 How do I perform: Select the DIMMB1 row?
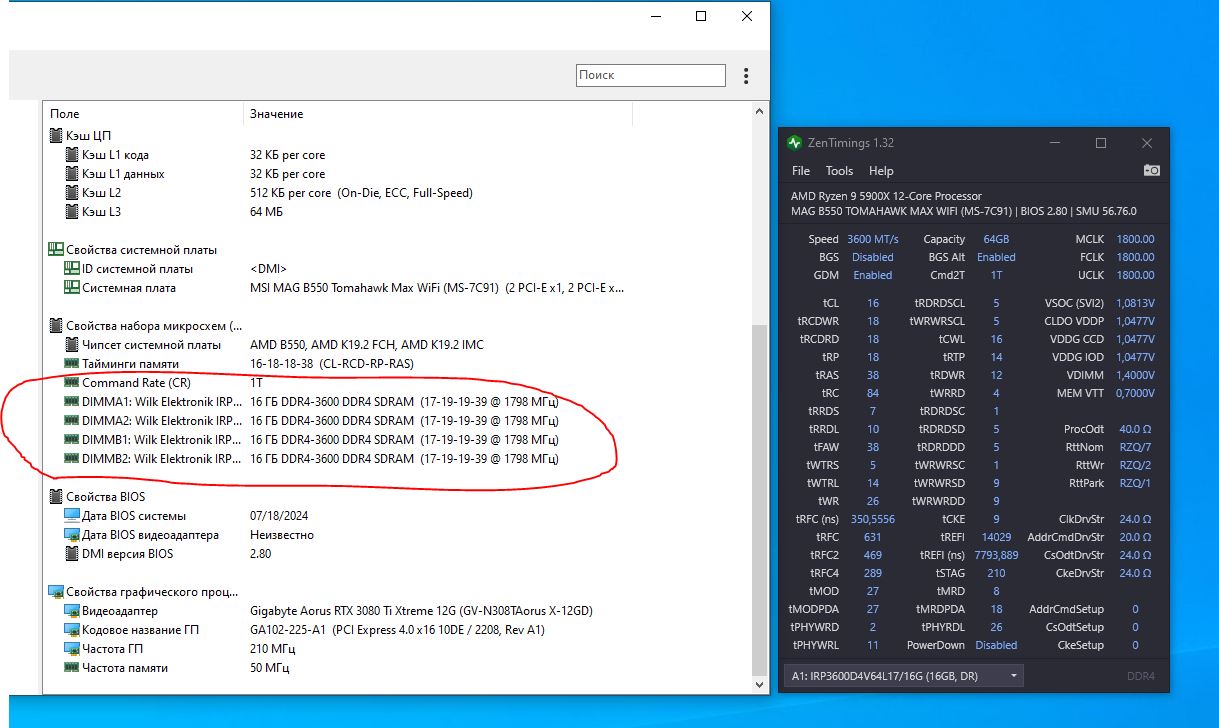(x=396, y=440)
